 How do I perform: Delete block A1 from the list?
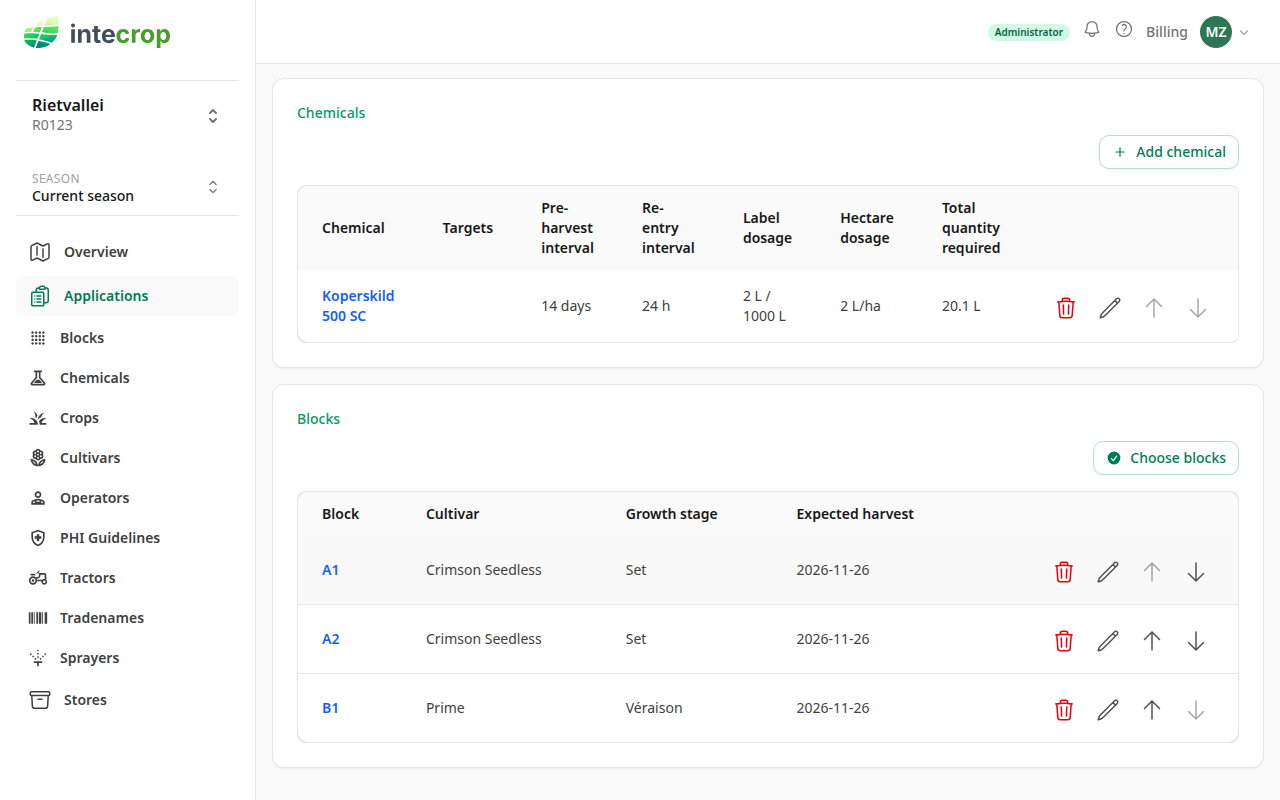1064,572
